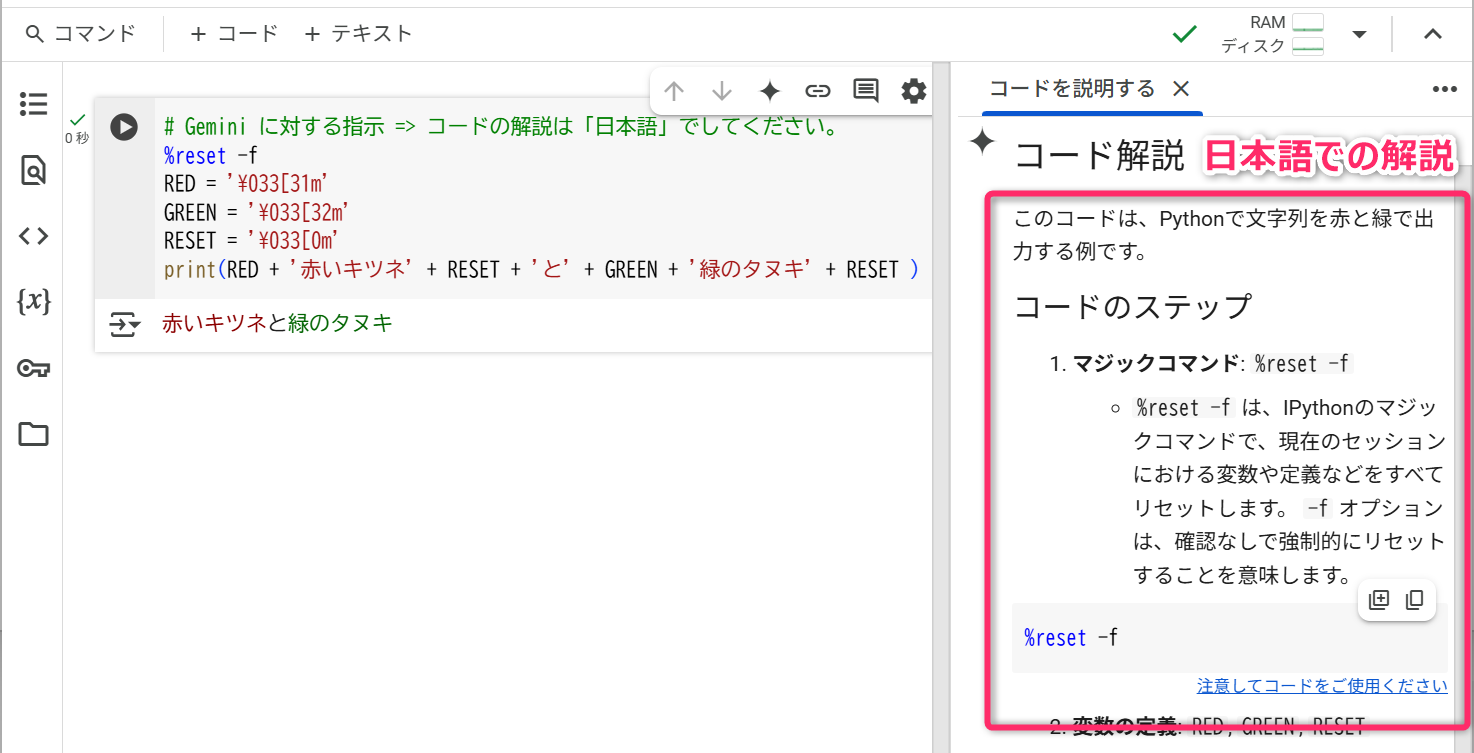Open the variables {x} panel
Screen dimensions: 1474x753
click(33, 301)
